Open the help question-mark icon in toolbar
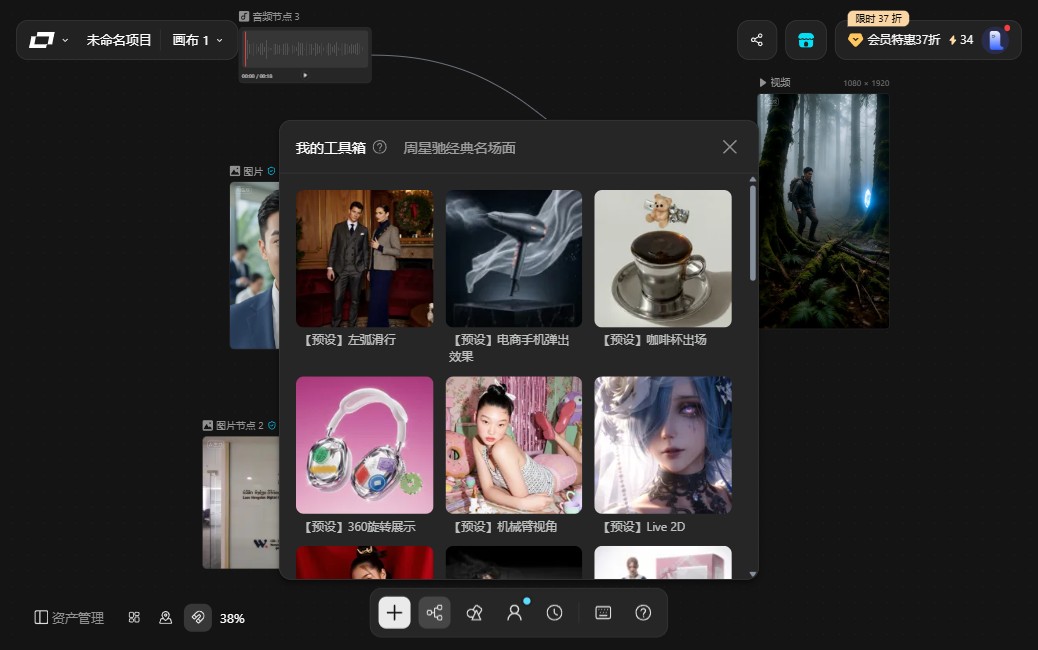The height and width of the screenshot is (650, 1038). click(643, 613)
